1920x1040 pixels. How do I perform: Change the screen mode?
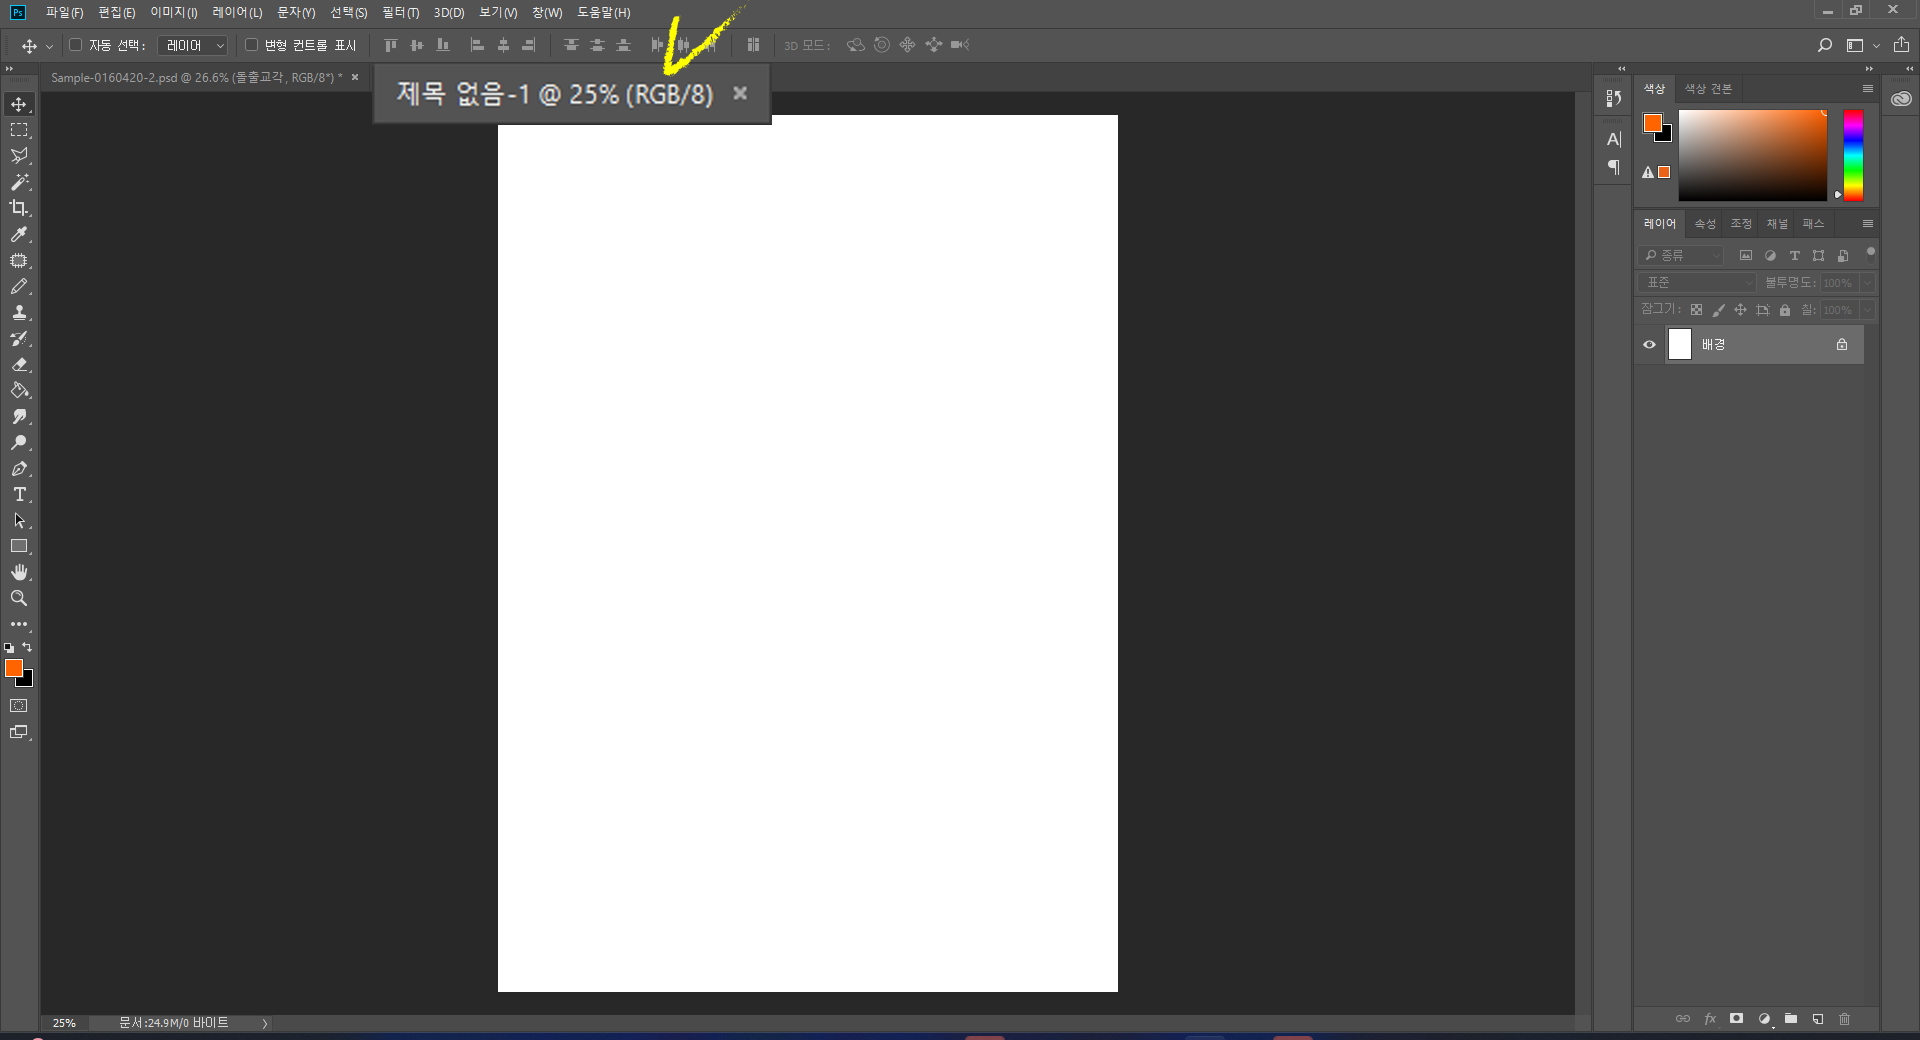click(x=19, y=732)
